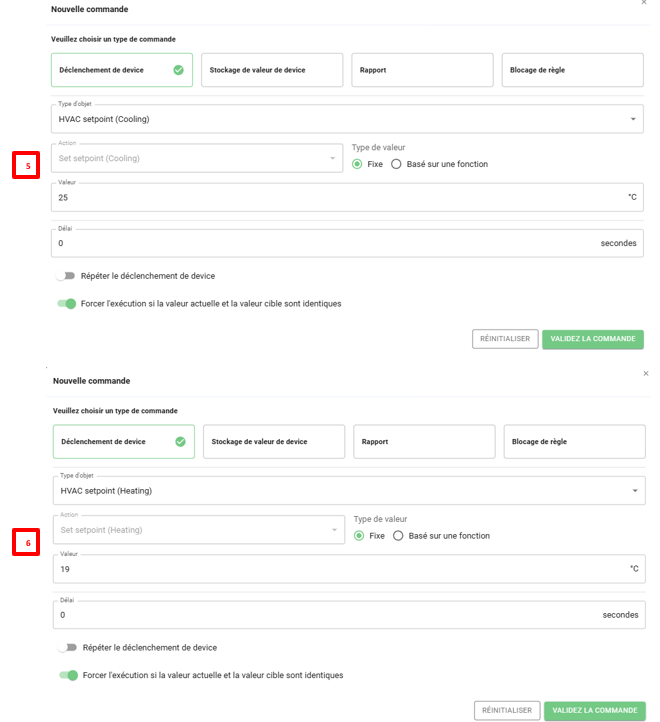Expand the Set setpoint (Cooling) action dropdown
660x722 pixels.
197,159
